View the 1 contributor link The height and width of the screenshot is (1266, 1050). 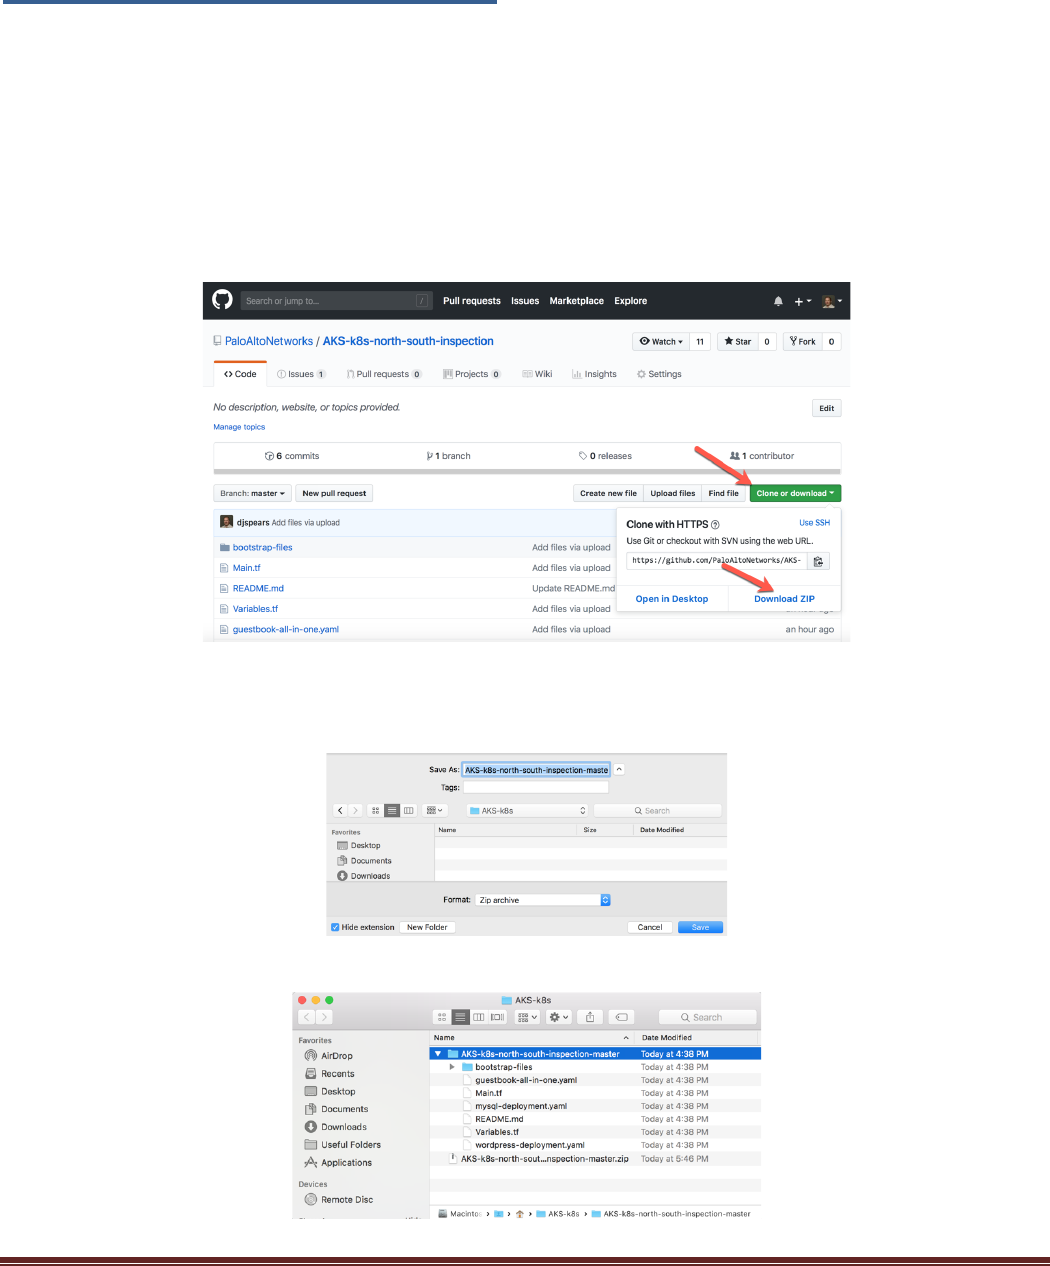(x=762, y=456)
